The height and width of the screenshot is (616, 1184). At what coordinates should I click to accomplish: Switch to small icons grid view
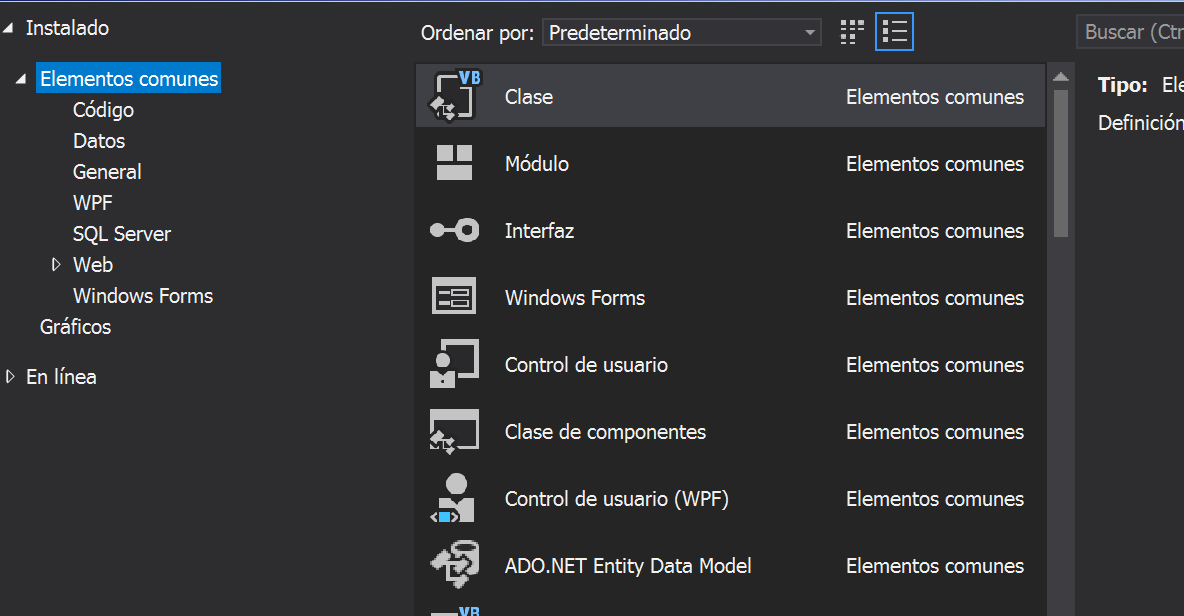852,32
